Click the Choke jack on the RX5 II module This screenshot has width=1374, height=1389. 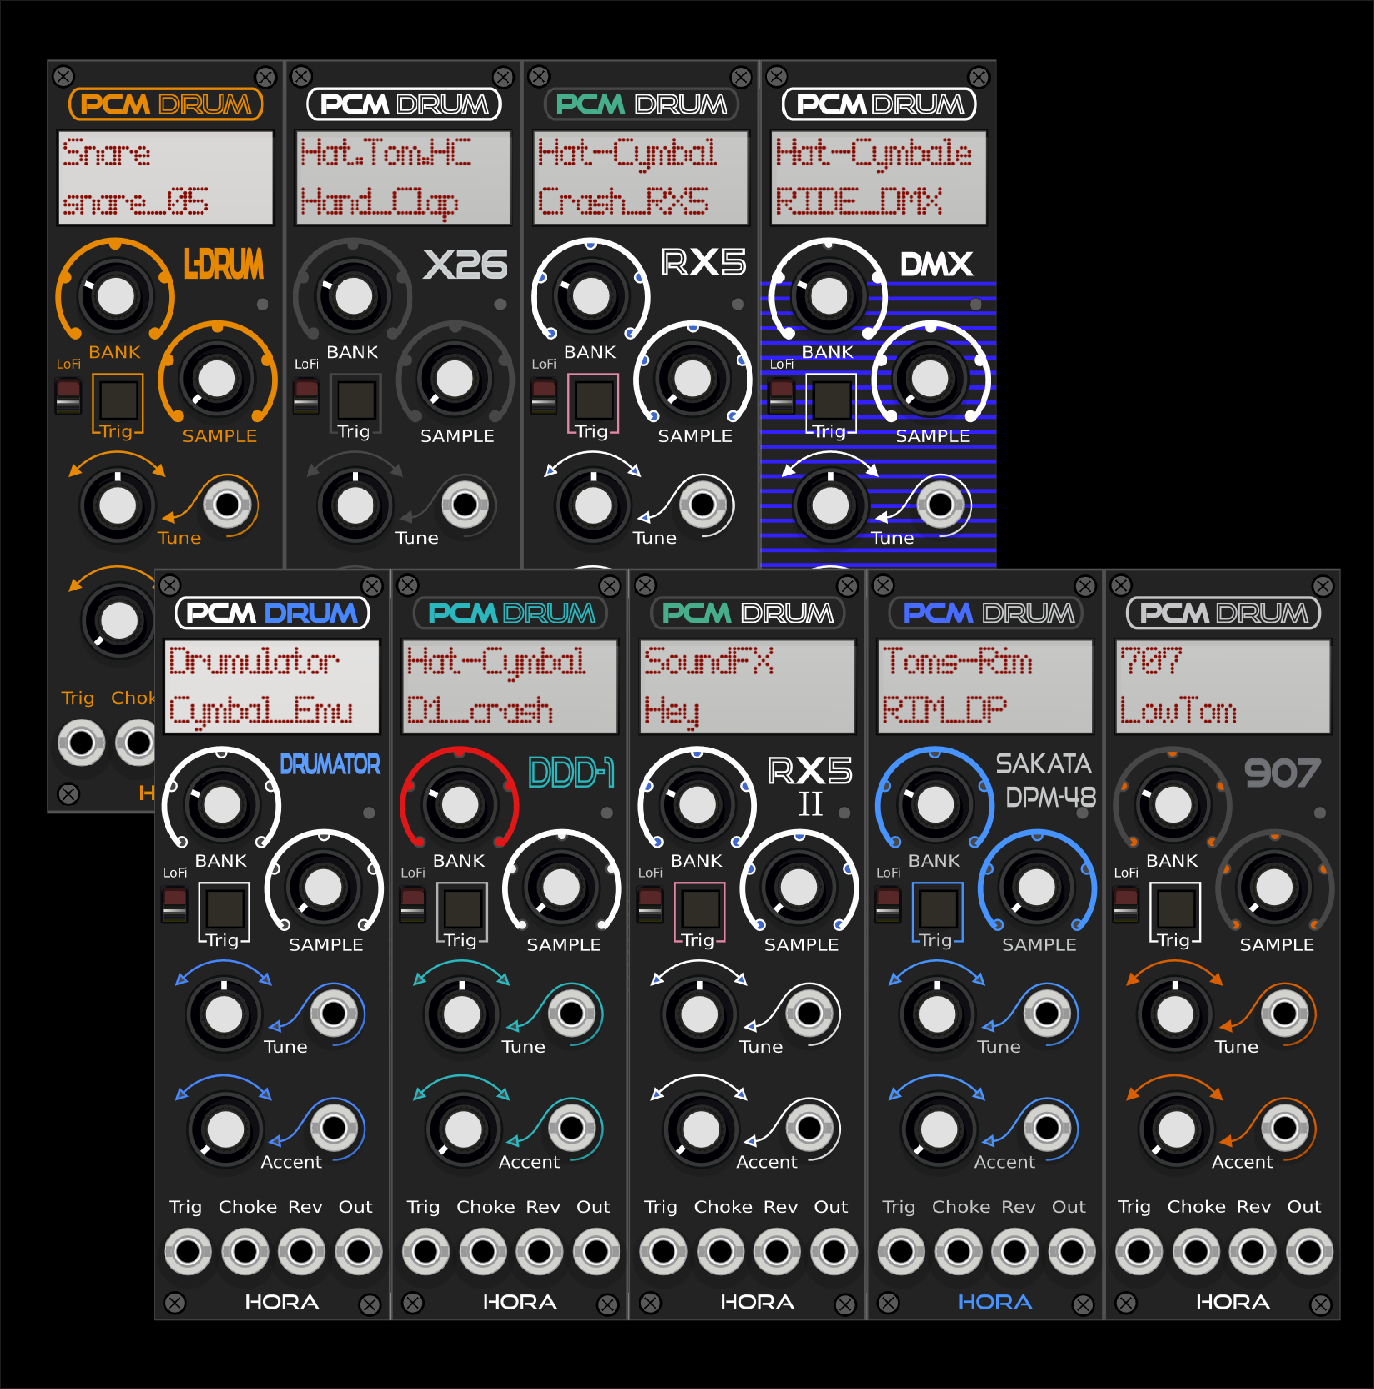[x=720, y=1251]
